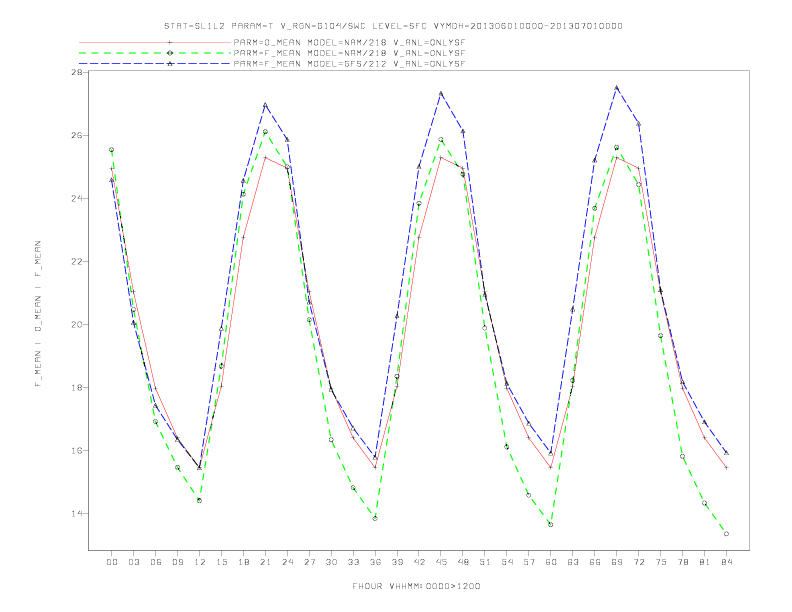This screenshot has height=612, width=792.
Task: Click the blue triangle marker in legend
Action: 170,64
